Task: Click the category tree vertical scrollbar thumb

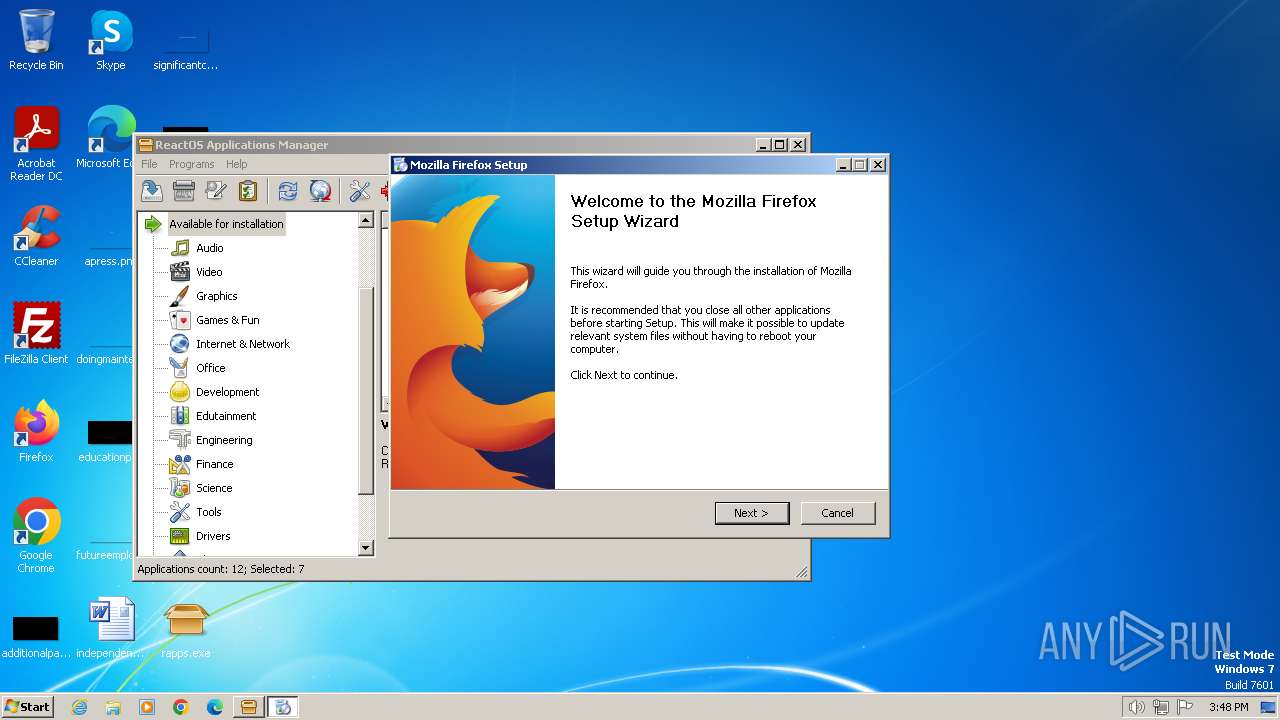Action: (x=365, y=391)
